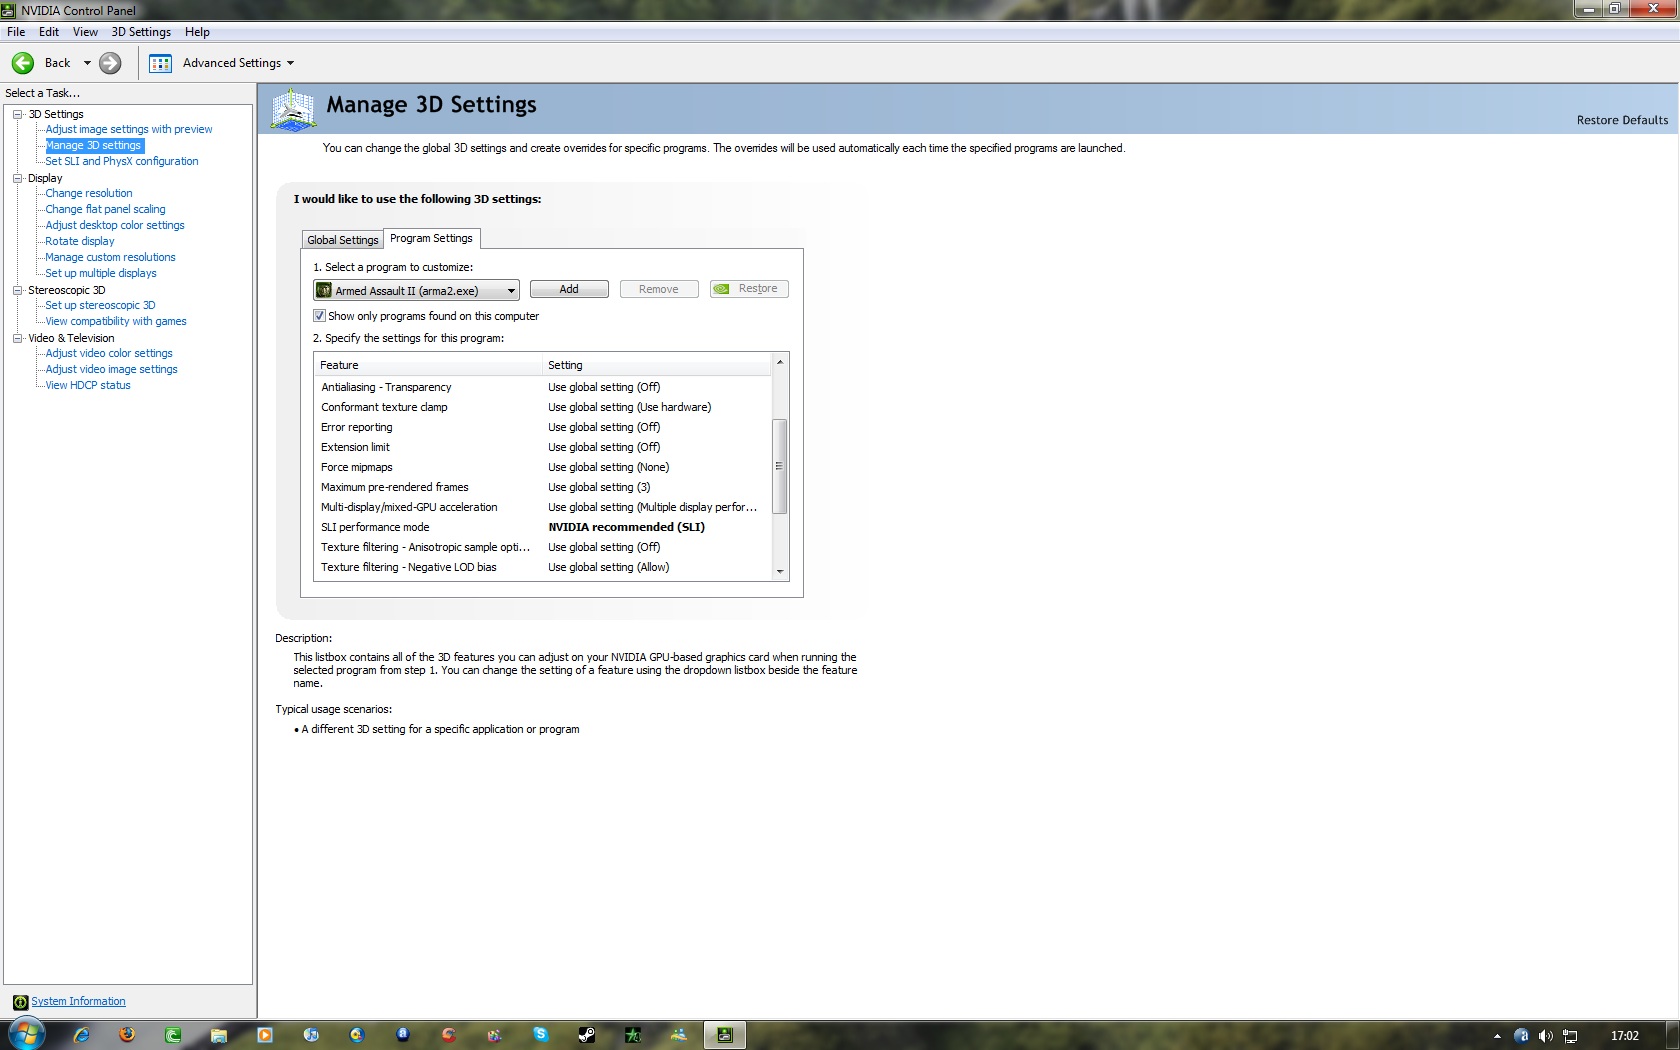This screenshot has height=1050, width=1680.
Task: Open Change resolution task
Action: tap(89, 193)
